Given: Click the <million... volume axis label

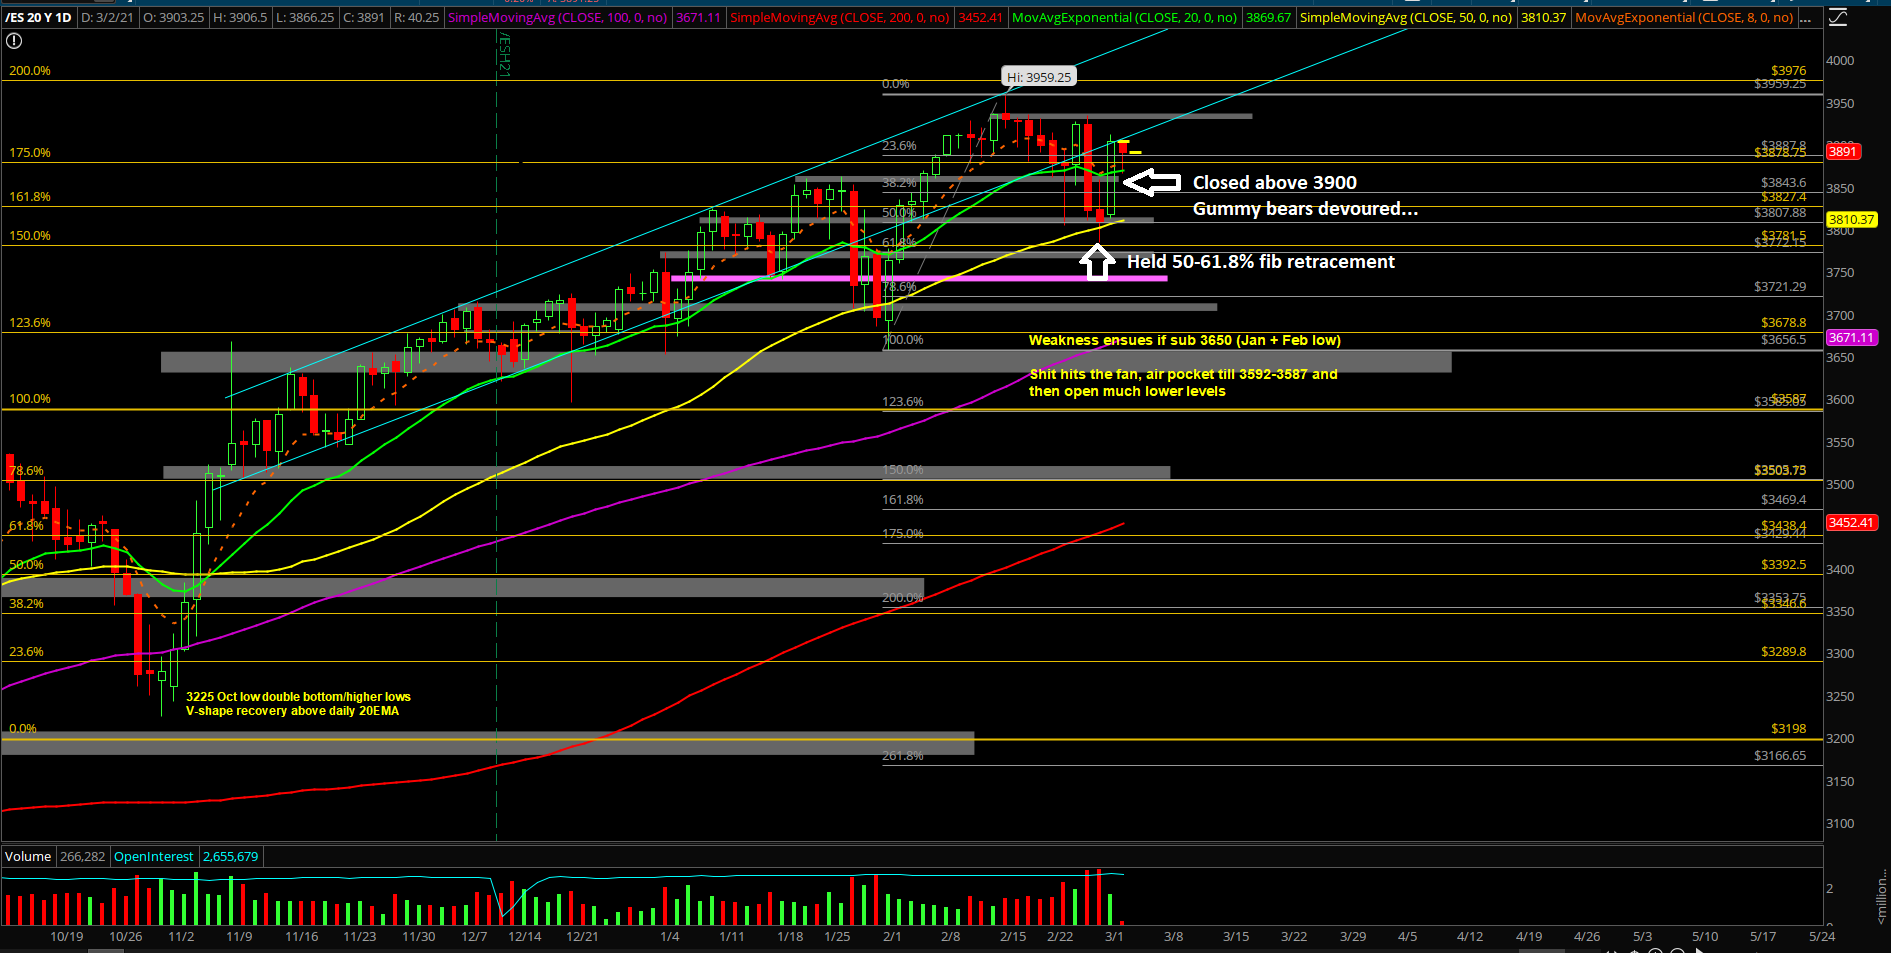Looking at the screenshot, I should (x=1881, y=897).
